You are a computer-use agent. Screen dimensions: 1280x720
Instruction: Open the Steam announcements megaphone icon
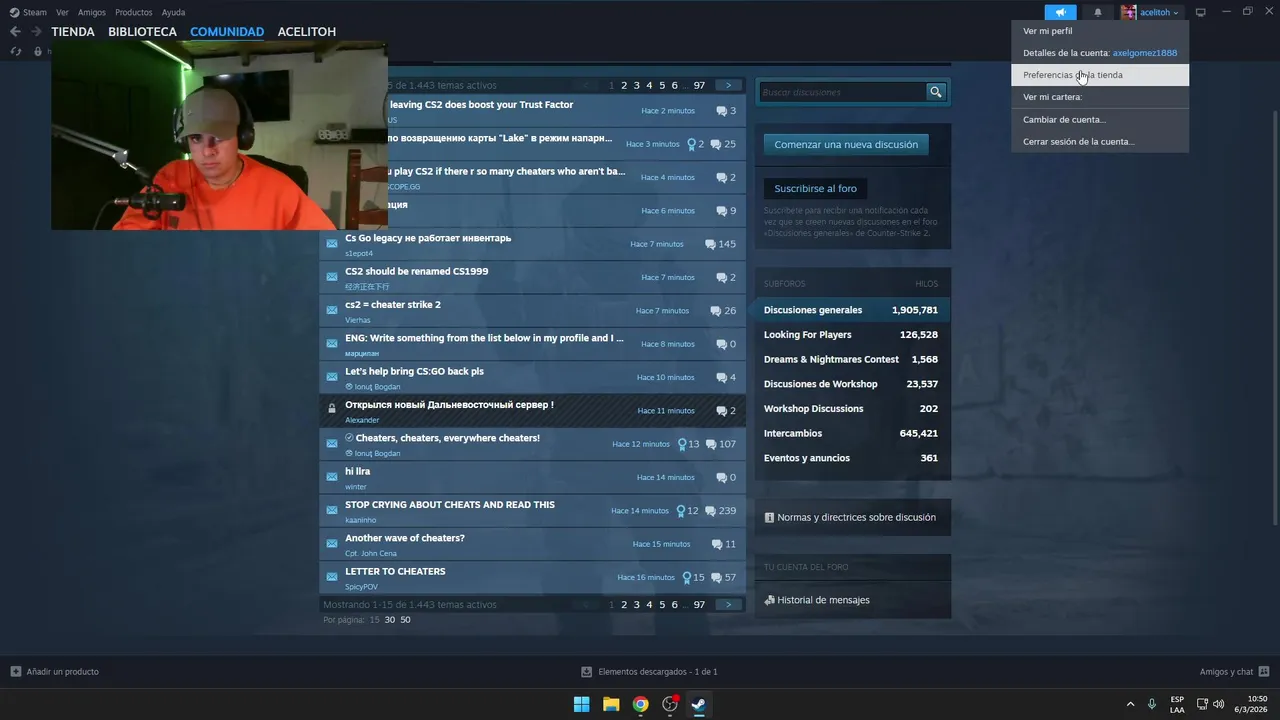click(x=1060, y=12)
